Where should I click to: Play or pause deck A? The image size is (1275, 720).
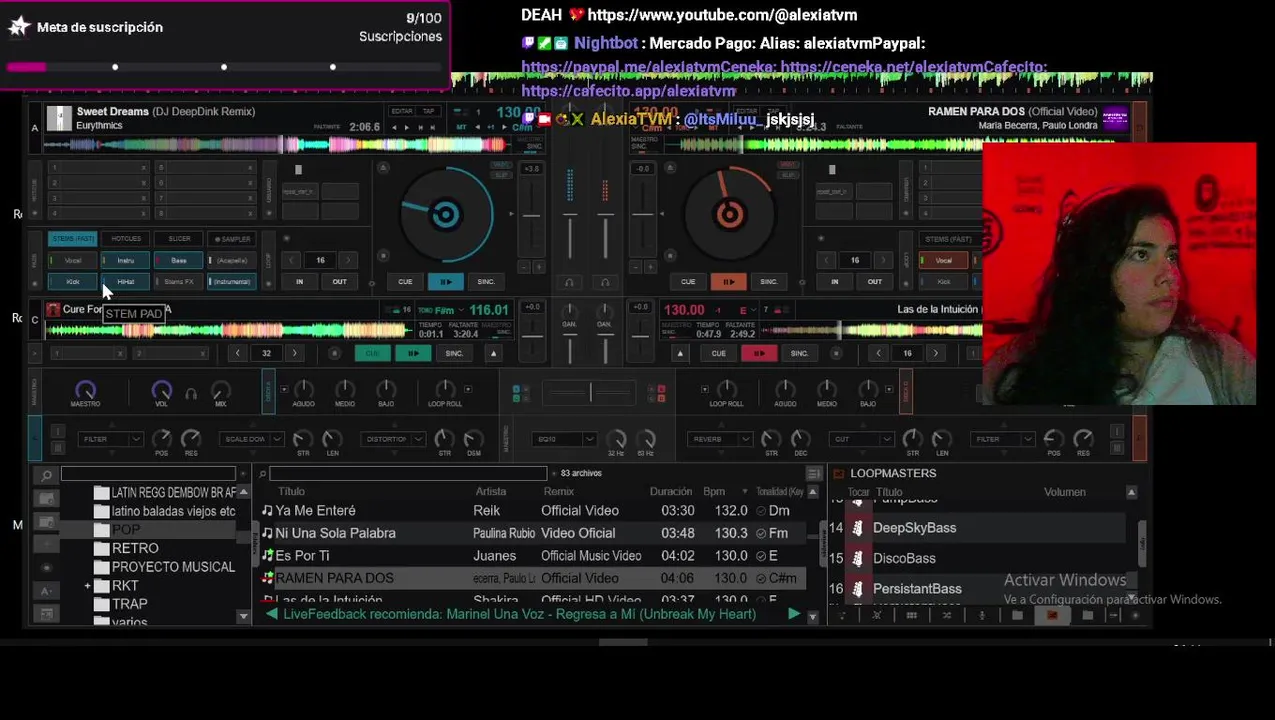tap(445, 282)
